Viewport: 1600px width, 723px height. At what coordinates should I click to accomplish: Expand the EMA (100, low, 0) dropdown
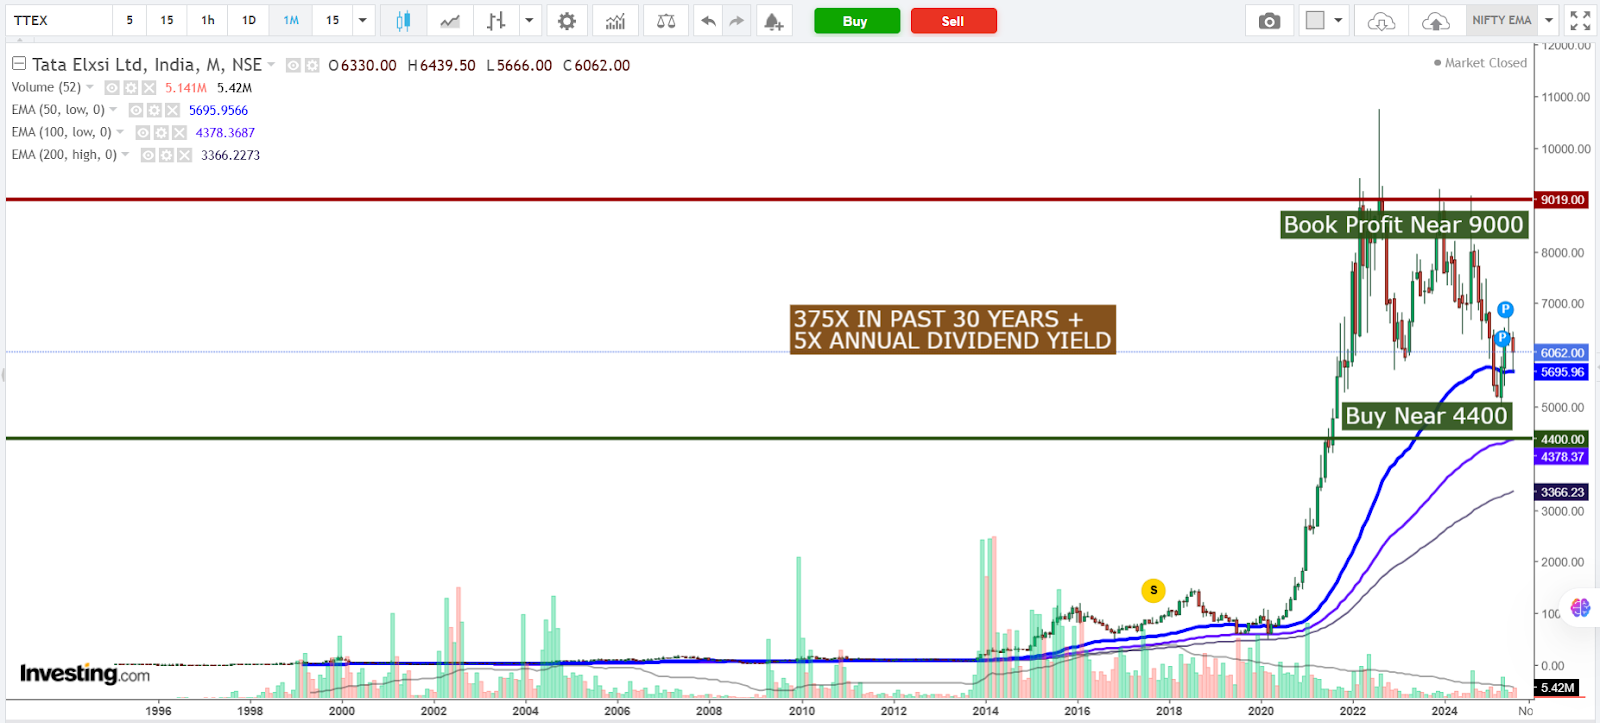coord(120,132)
